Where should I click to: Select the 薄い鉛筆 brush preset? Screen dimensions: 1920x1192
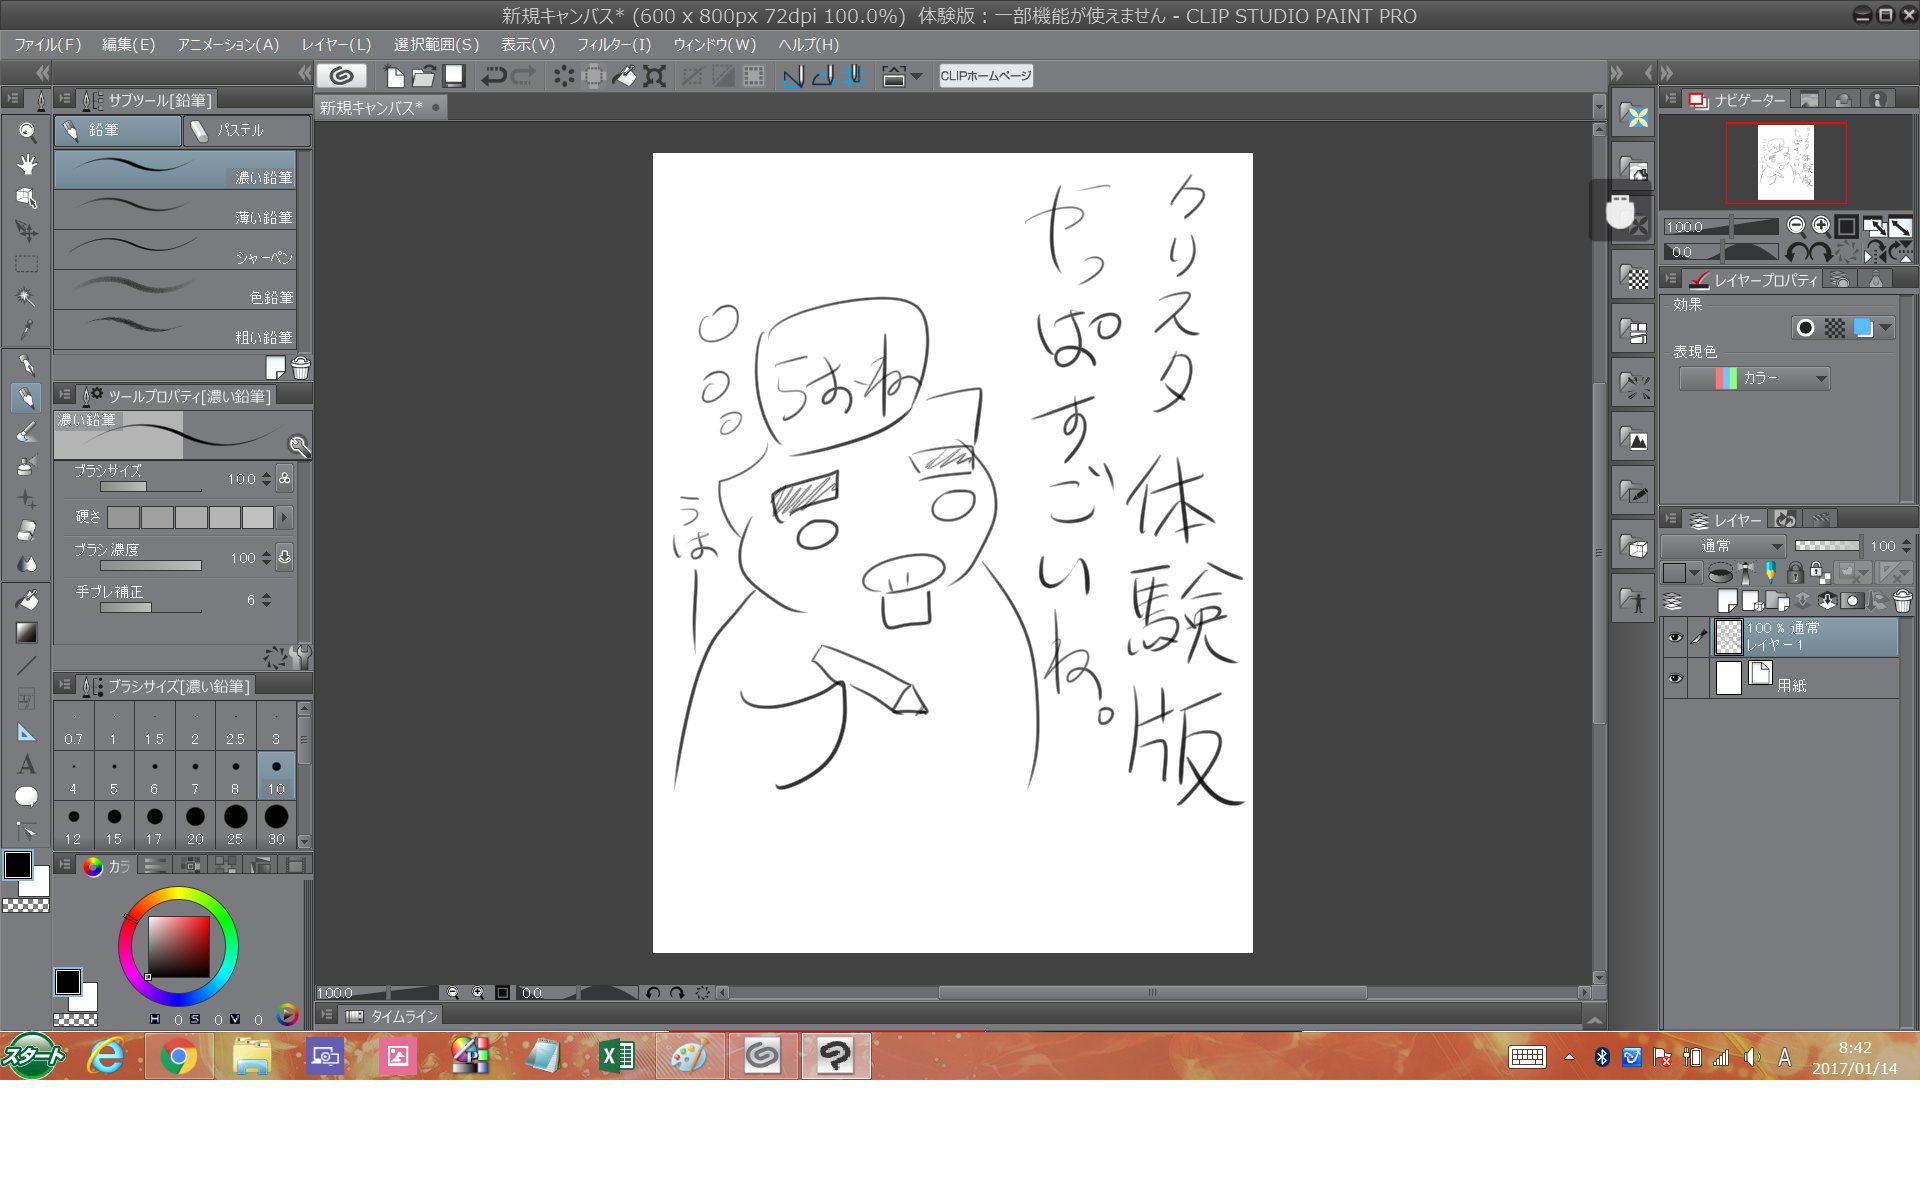point(175,211)
